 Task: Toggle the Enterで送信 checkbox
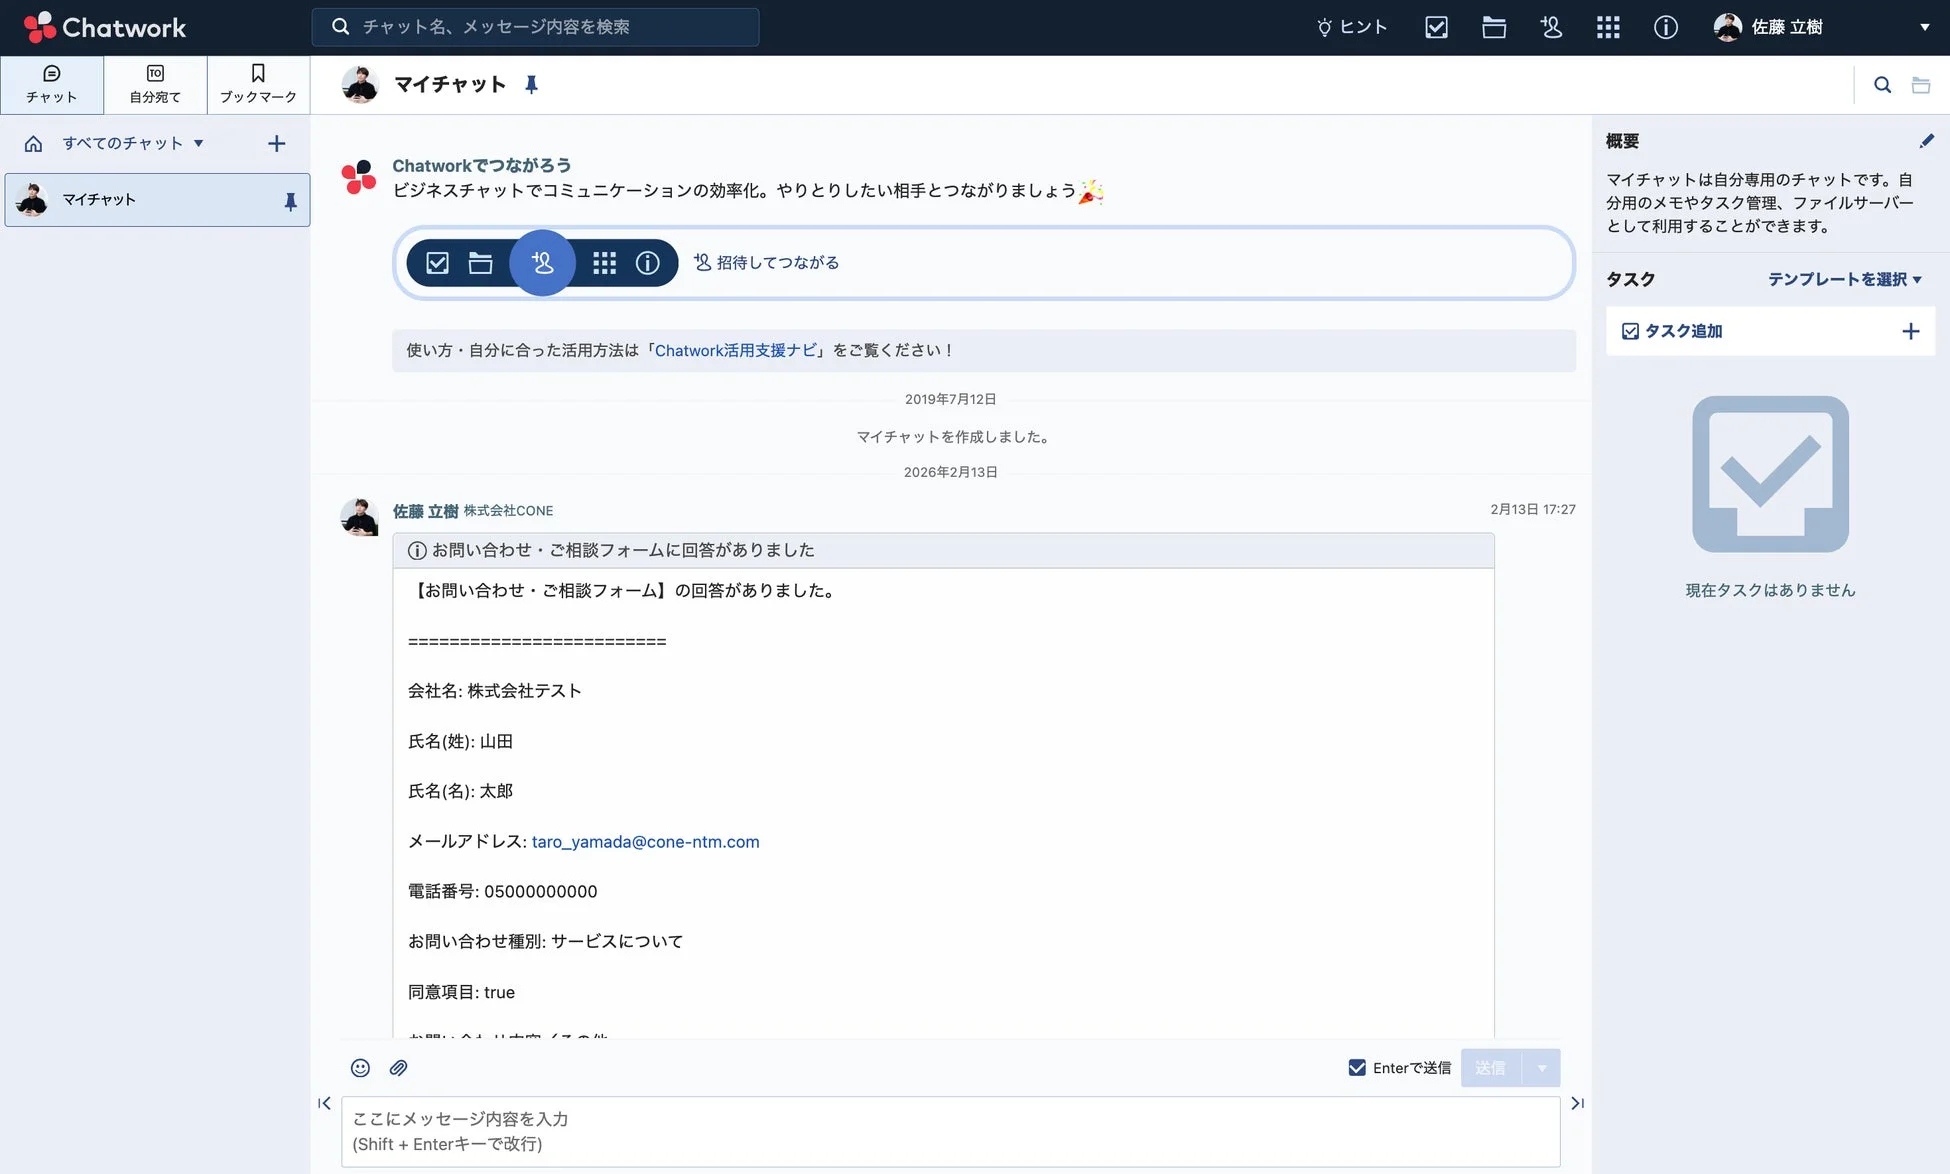coord(1357,1068)
